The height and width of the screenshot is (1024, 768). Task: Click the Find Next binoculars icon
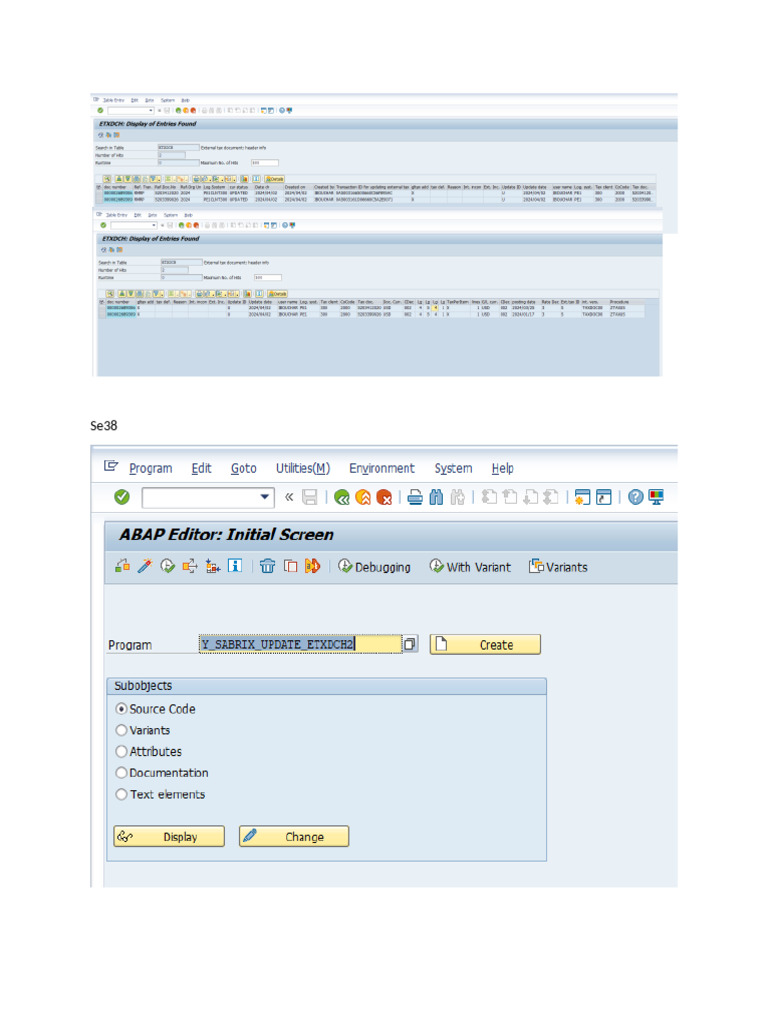pos(458,497)
